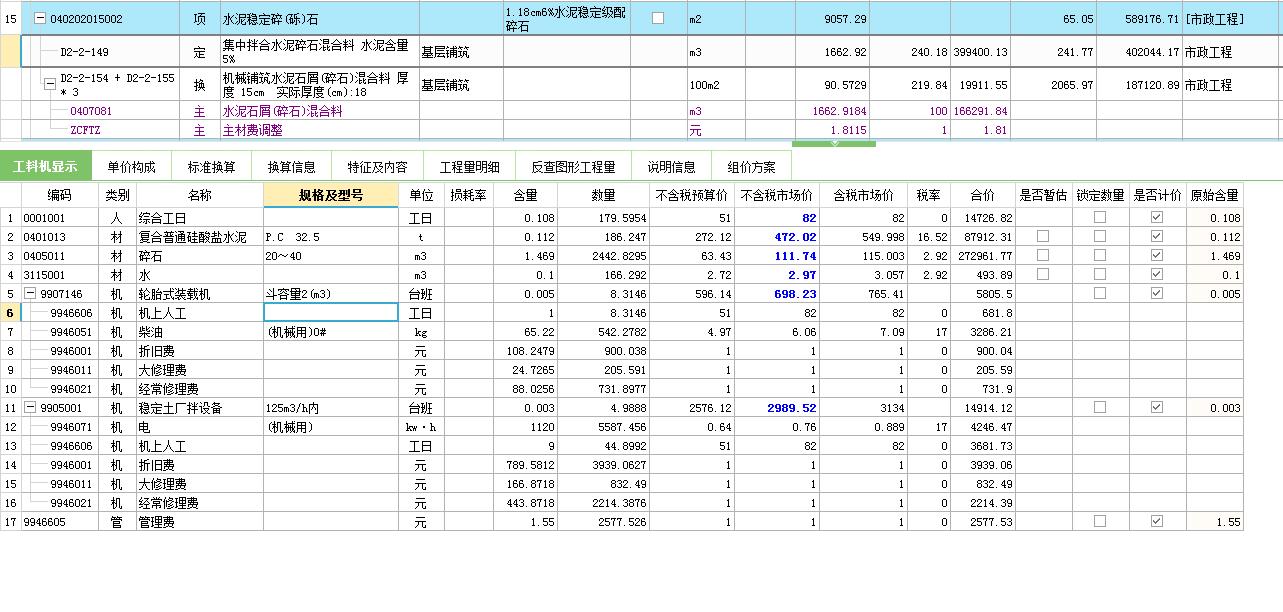Open the 换算信息 tab
The width and height of the screenshot is (1283, 612).
(x=291, y=167)
